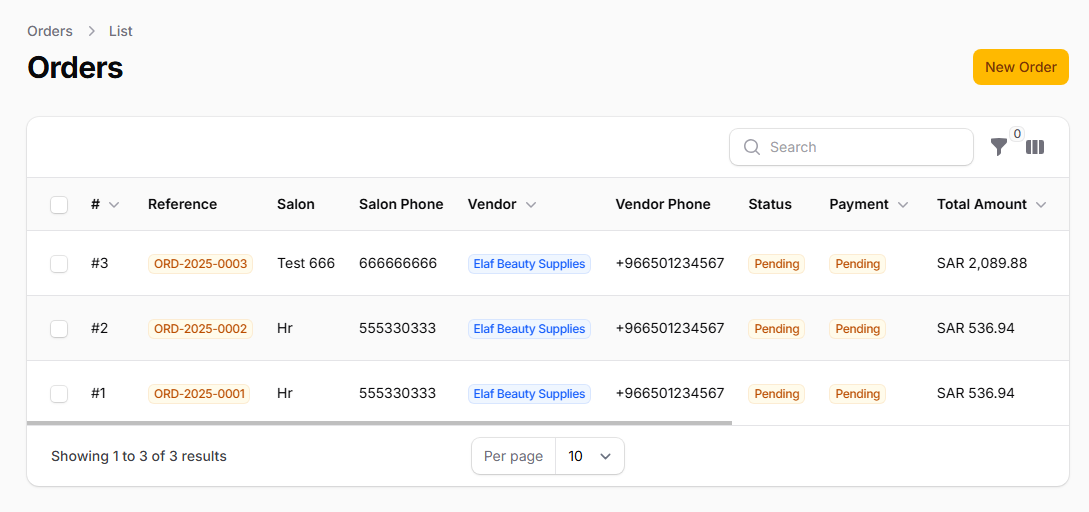Sort by Total Amount column arrow

click(1041, 205)
